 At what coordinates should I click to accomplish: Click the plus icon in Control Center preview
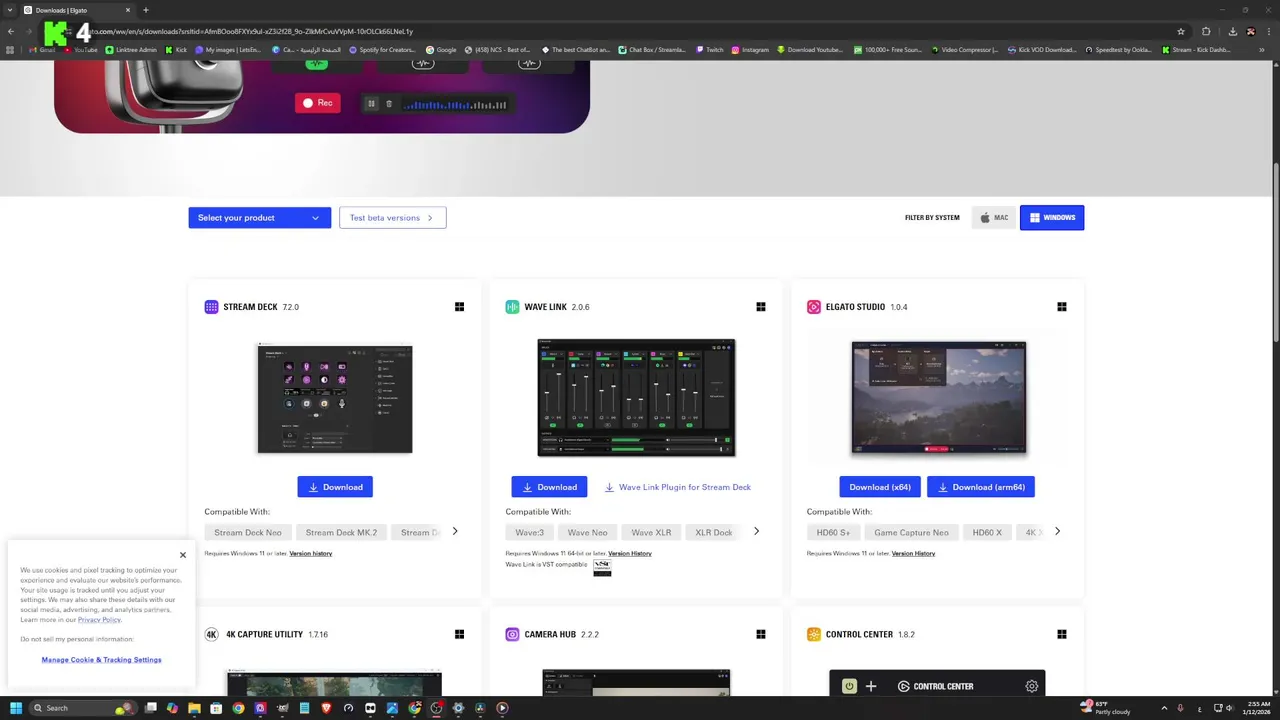click(871, 686)
